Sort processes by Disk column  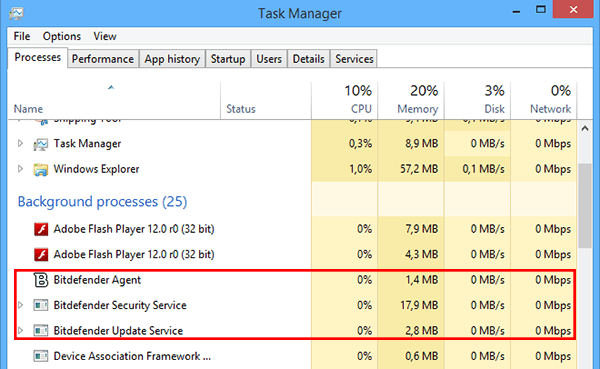coord(478,100)
